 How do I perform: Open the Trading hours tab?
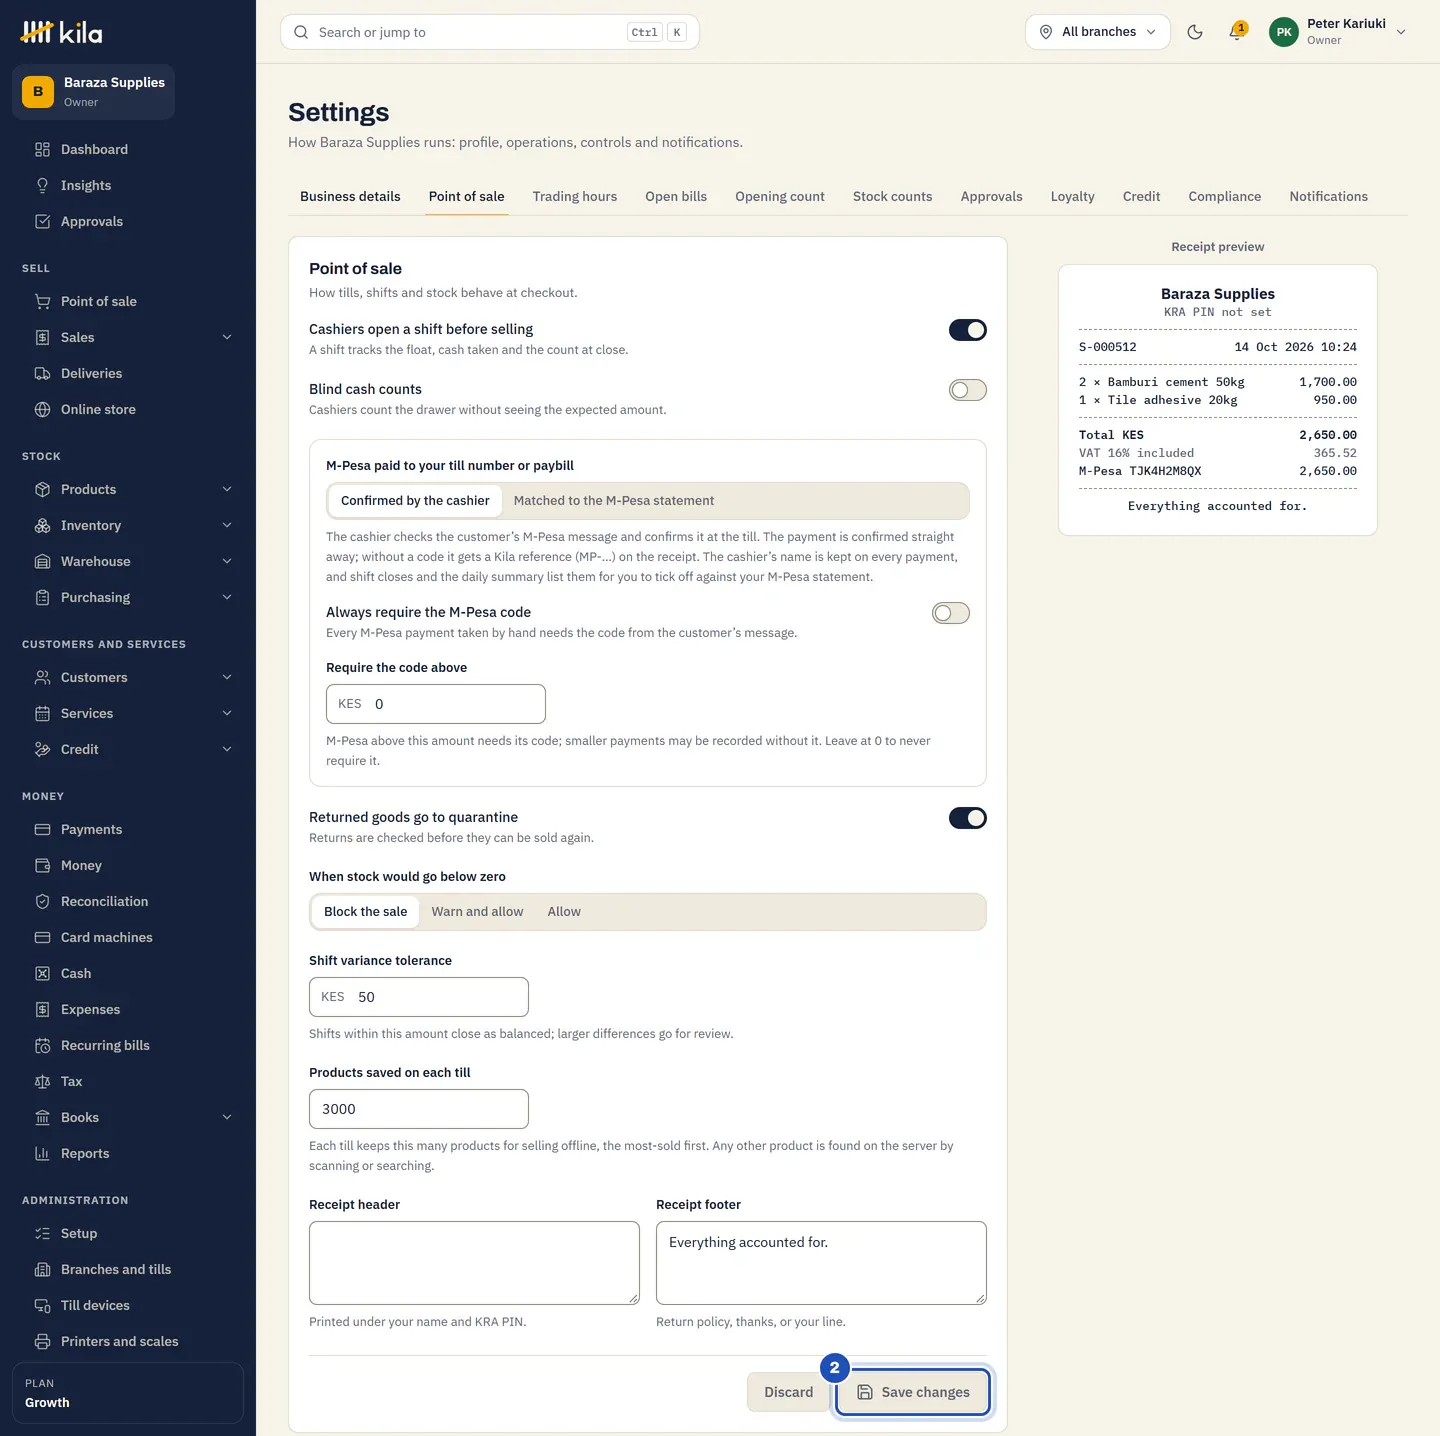(575, 197)
